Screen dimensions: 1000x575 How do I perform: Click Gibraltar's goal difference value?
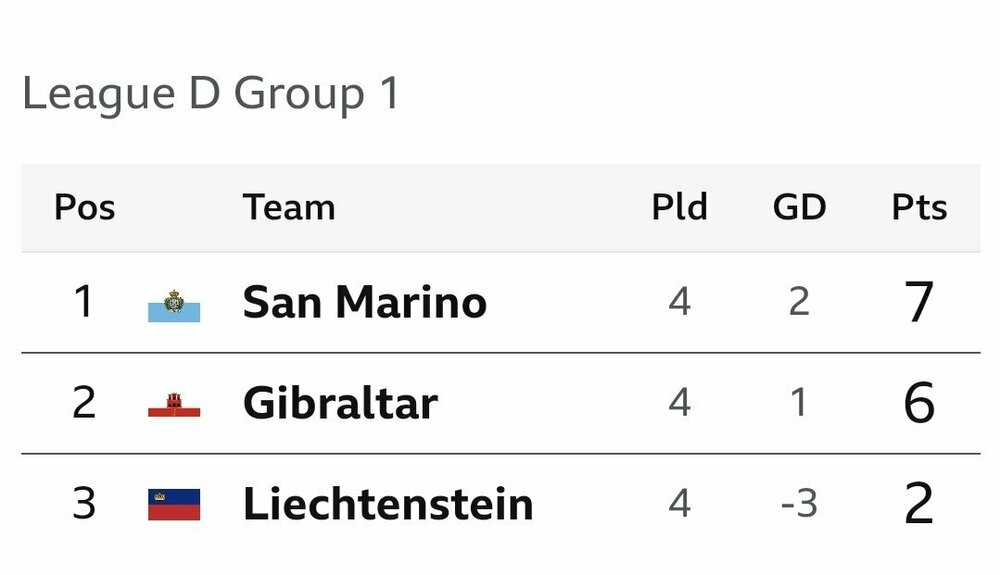[x=799, y=403]
